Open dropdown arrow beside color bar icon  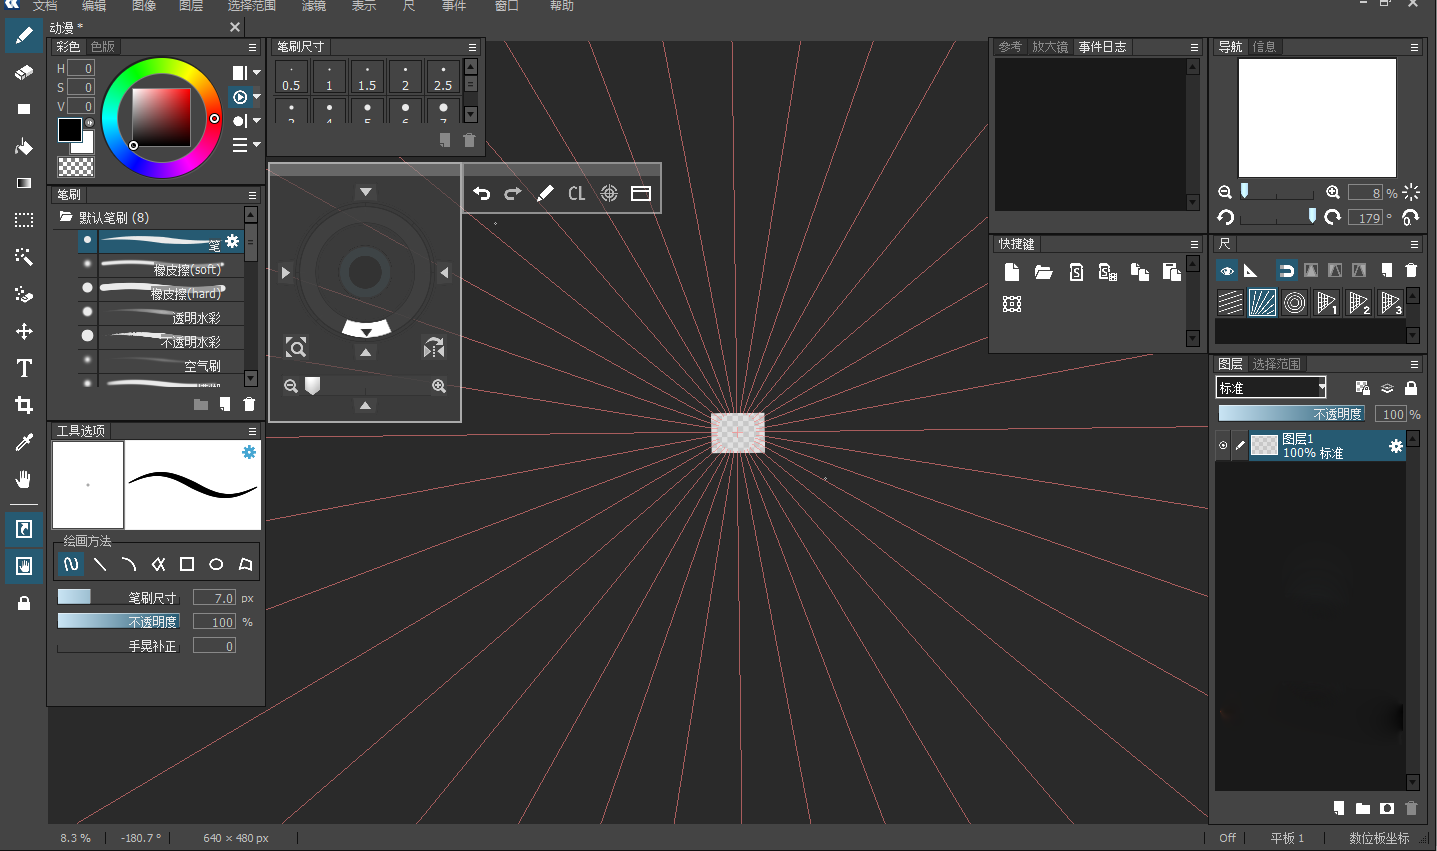256,73
